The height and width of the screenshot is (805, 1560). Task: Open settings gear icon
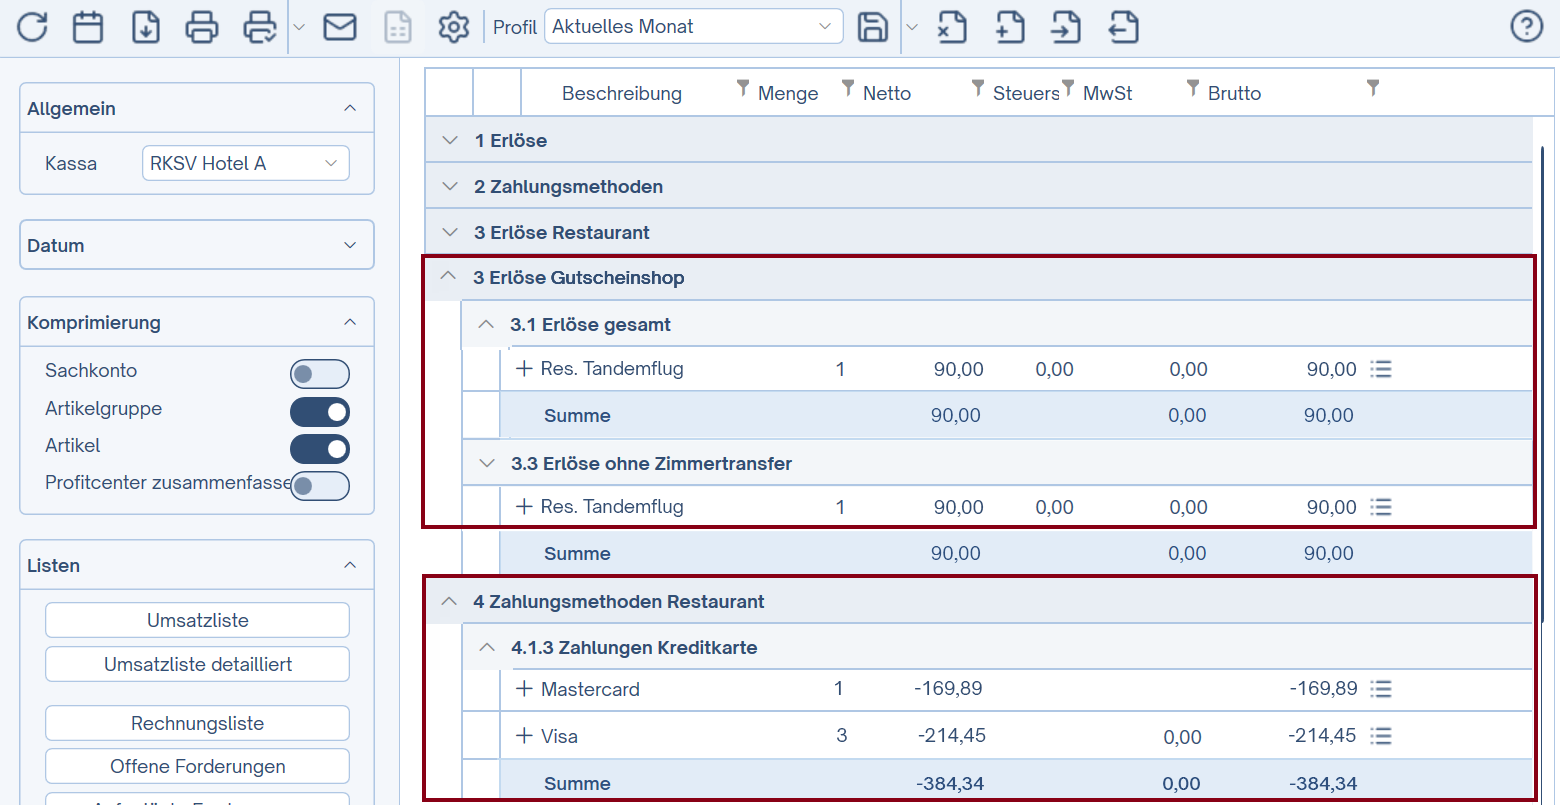point(454,27)
